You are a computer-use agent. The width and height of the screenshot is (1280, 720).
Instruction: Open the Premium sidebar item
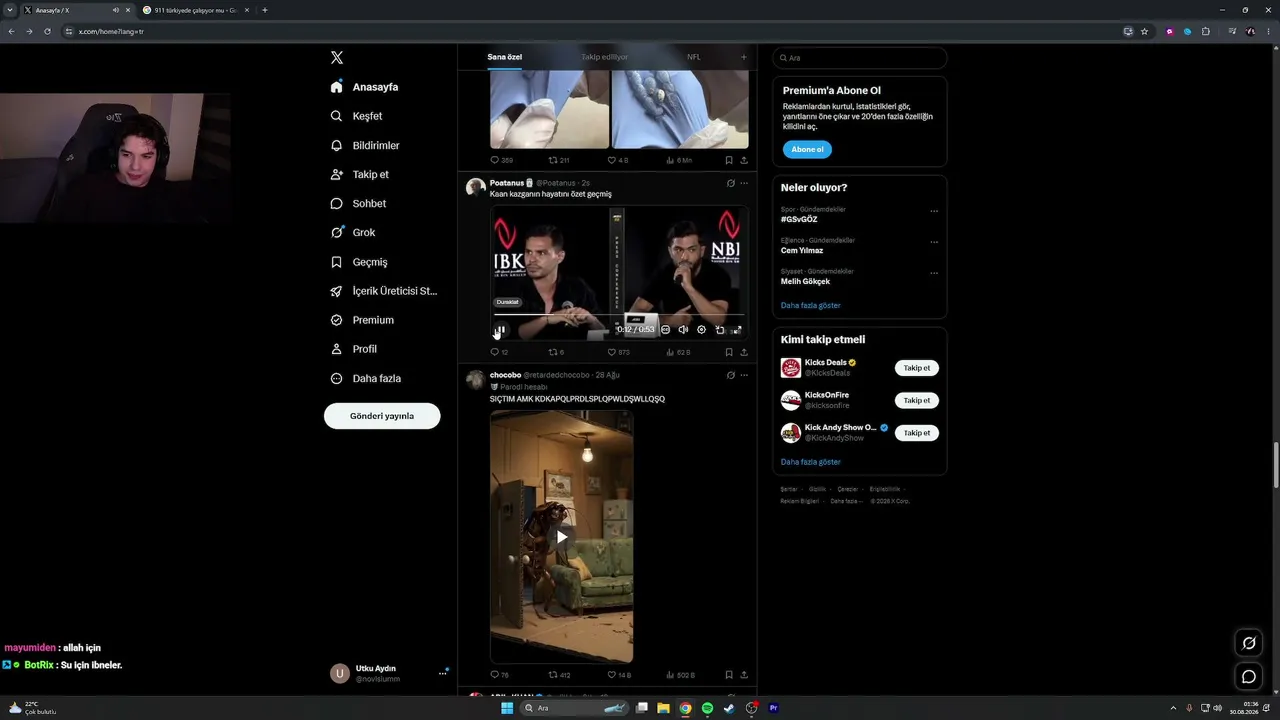tap(362, 320)
